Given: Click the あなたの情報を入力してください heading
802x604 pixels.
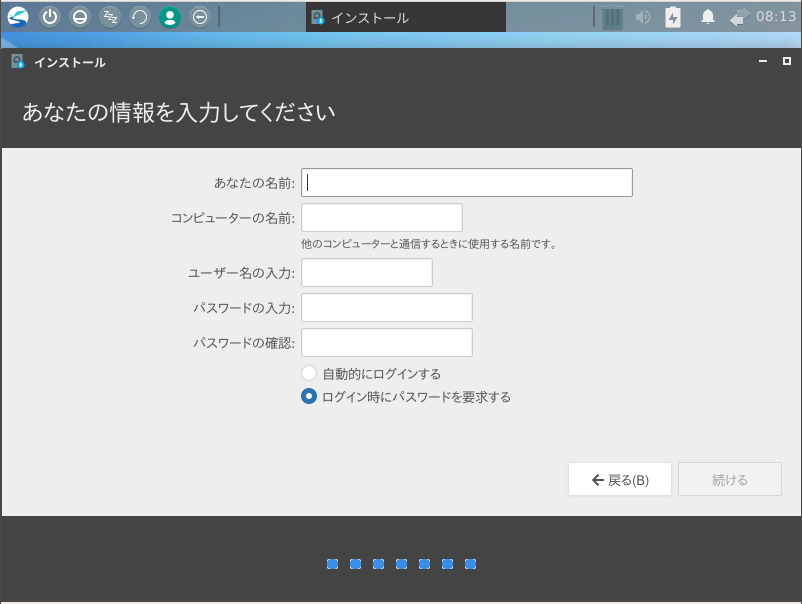Looking at the screenshot, I should tap(179, 113).
